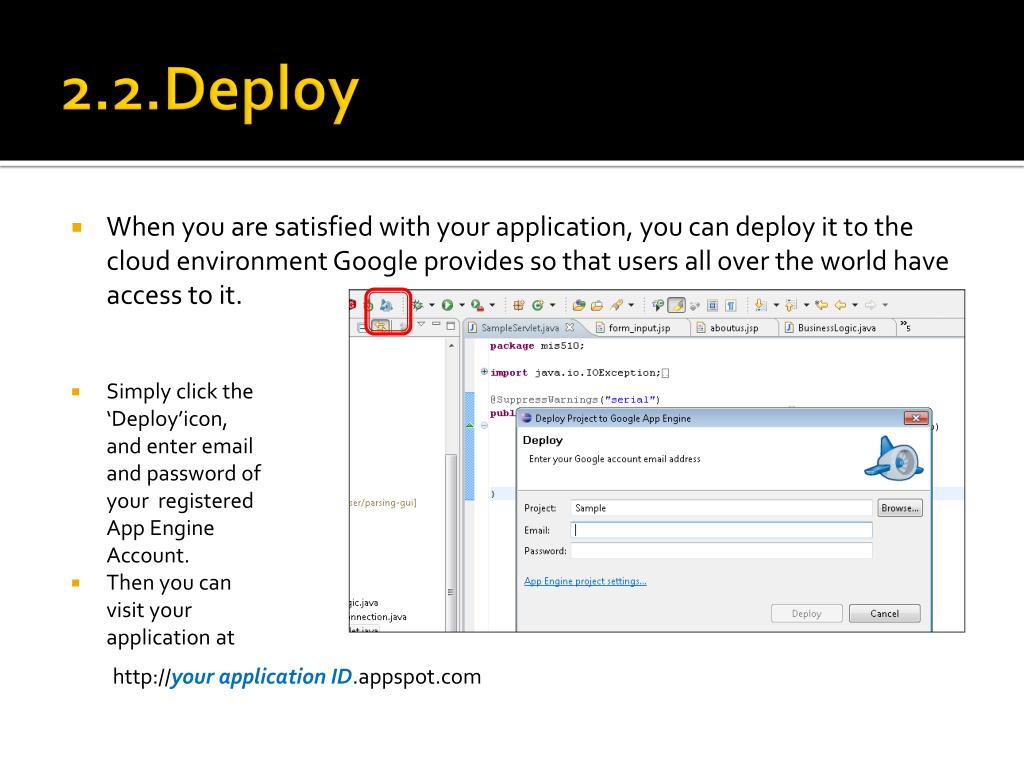Toggle the highlighted Mark Occurrences button

coord(676,305)
